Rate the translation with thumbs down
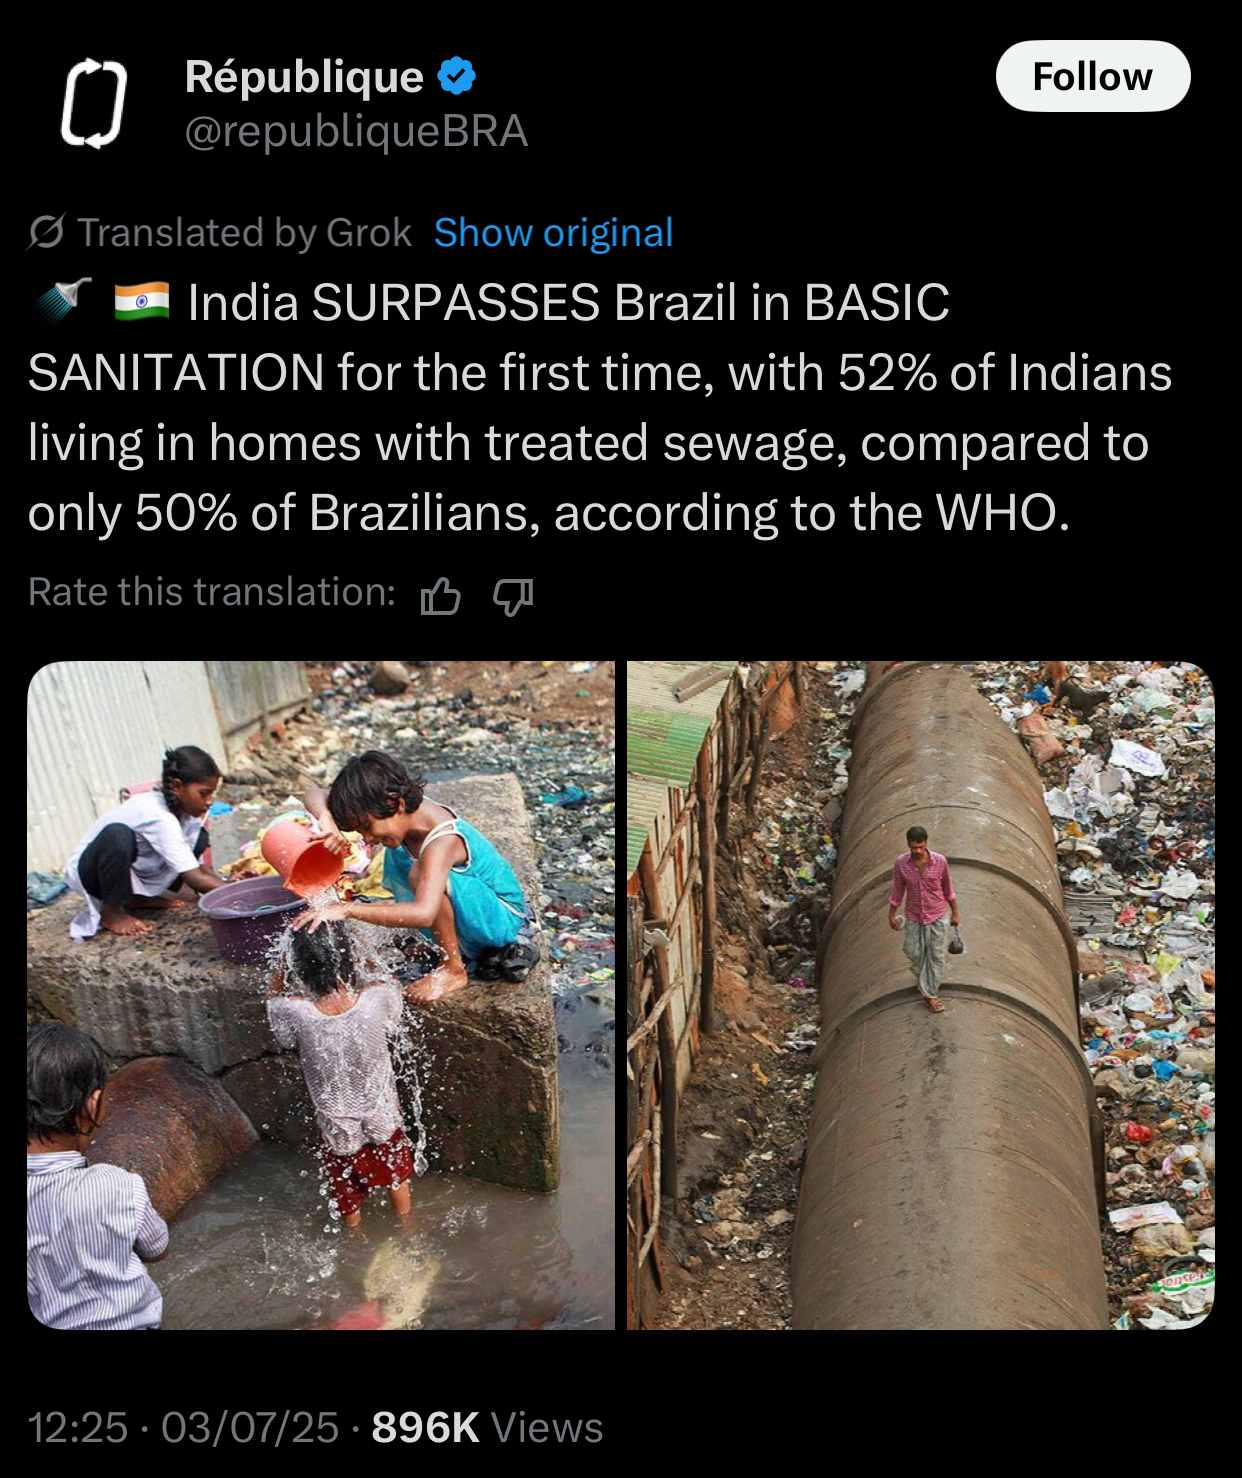 click(x=513, y=595)
